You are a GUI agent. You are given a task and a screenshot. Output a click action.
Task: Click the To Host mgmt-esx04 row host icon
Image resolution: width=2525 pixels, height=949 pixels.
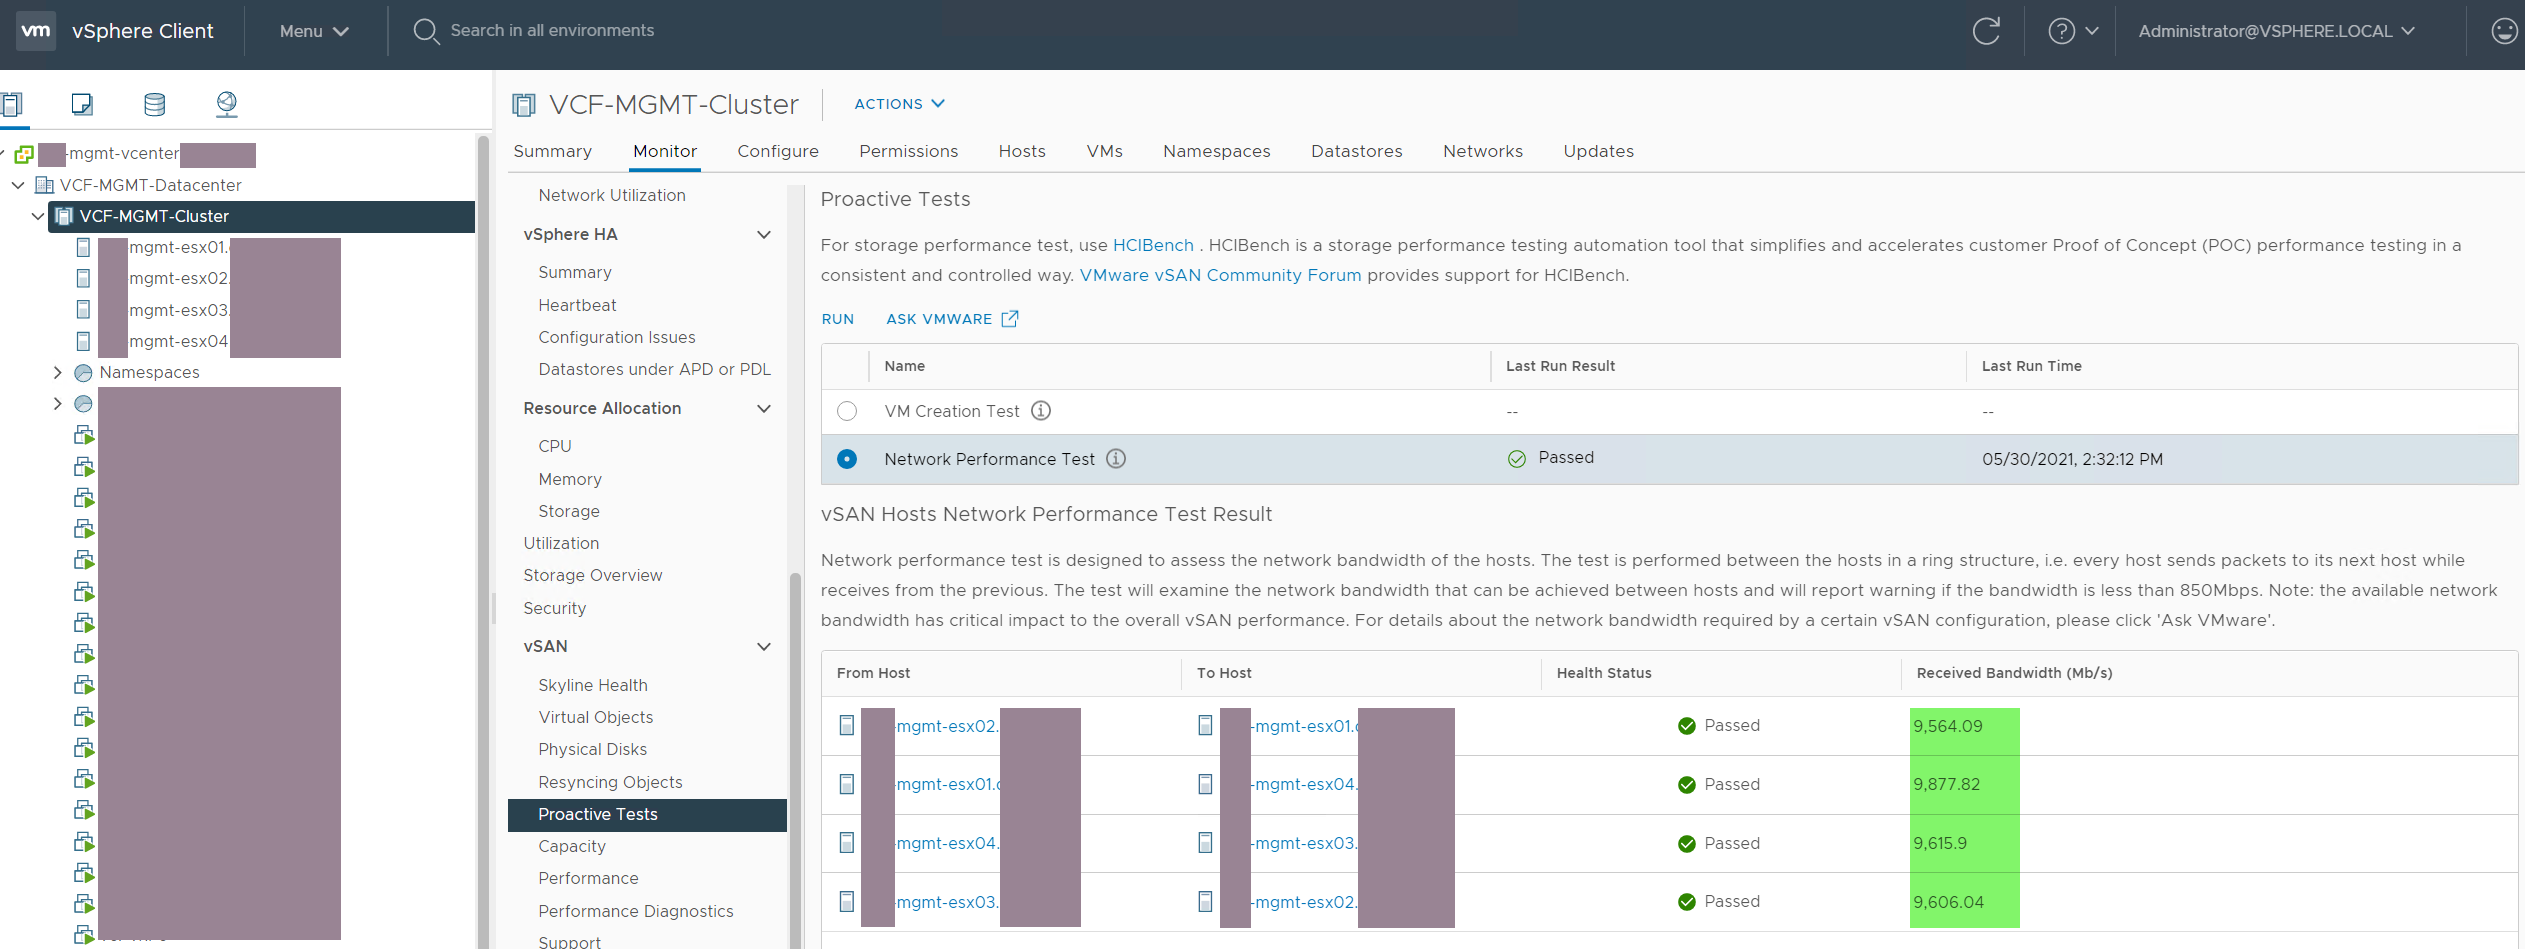click(1206, 784)
